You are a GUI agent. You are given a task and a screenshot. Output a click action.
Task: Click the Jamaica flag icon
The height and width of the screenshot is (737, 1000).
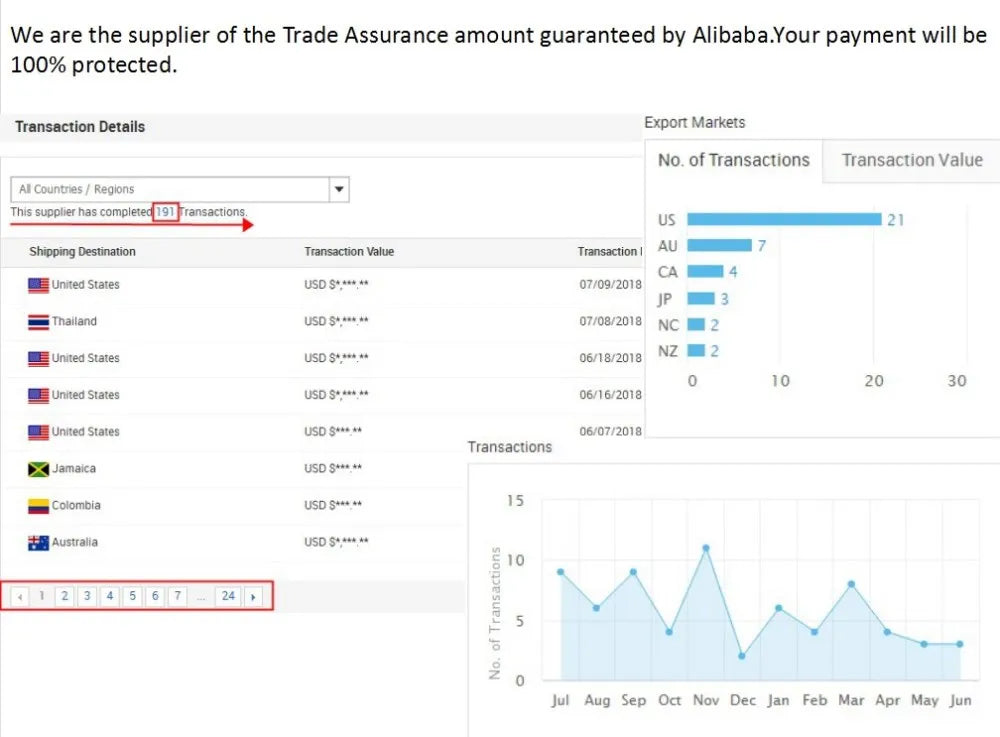point(38,469)
